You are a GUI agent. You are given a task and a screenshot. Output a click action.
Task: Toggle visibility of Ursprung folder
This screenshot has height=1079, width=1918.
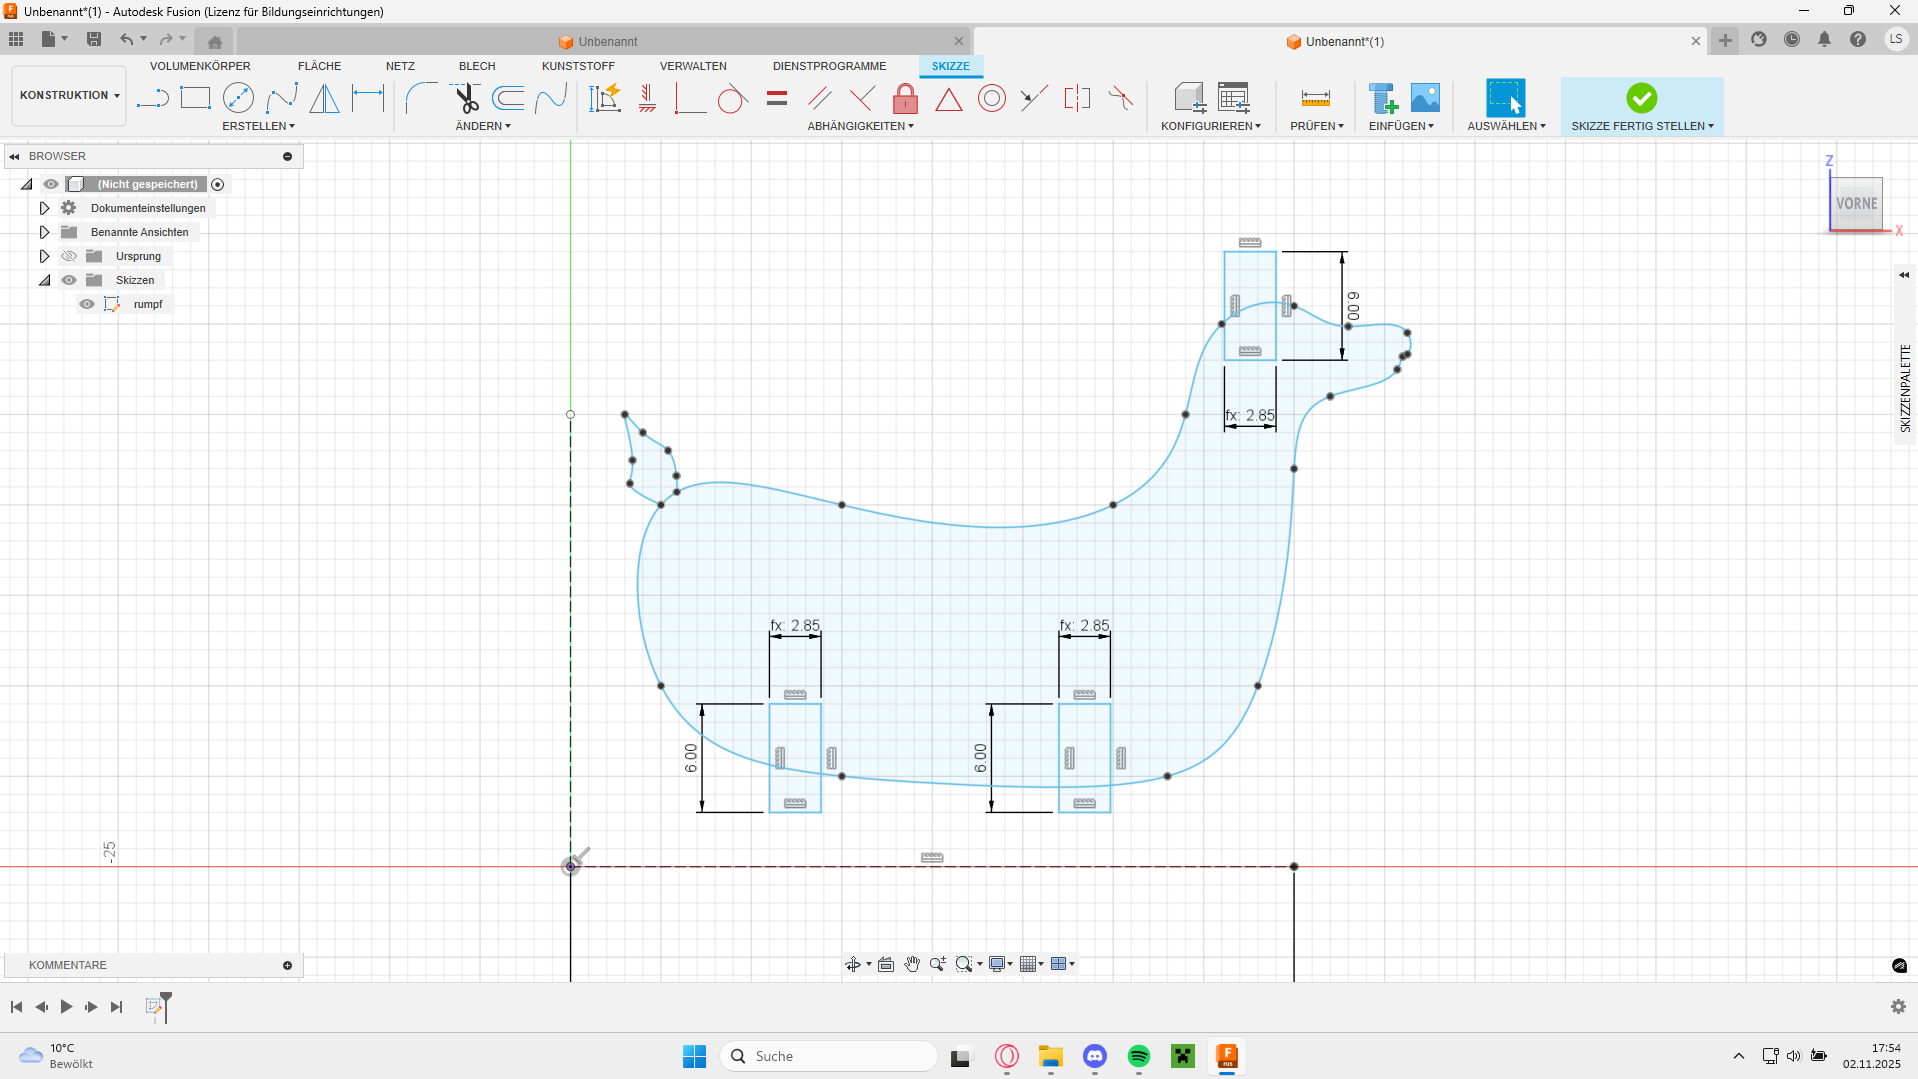click(69, 256)
